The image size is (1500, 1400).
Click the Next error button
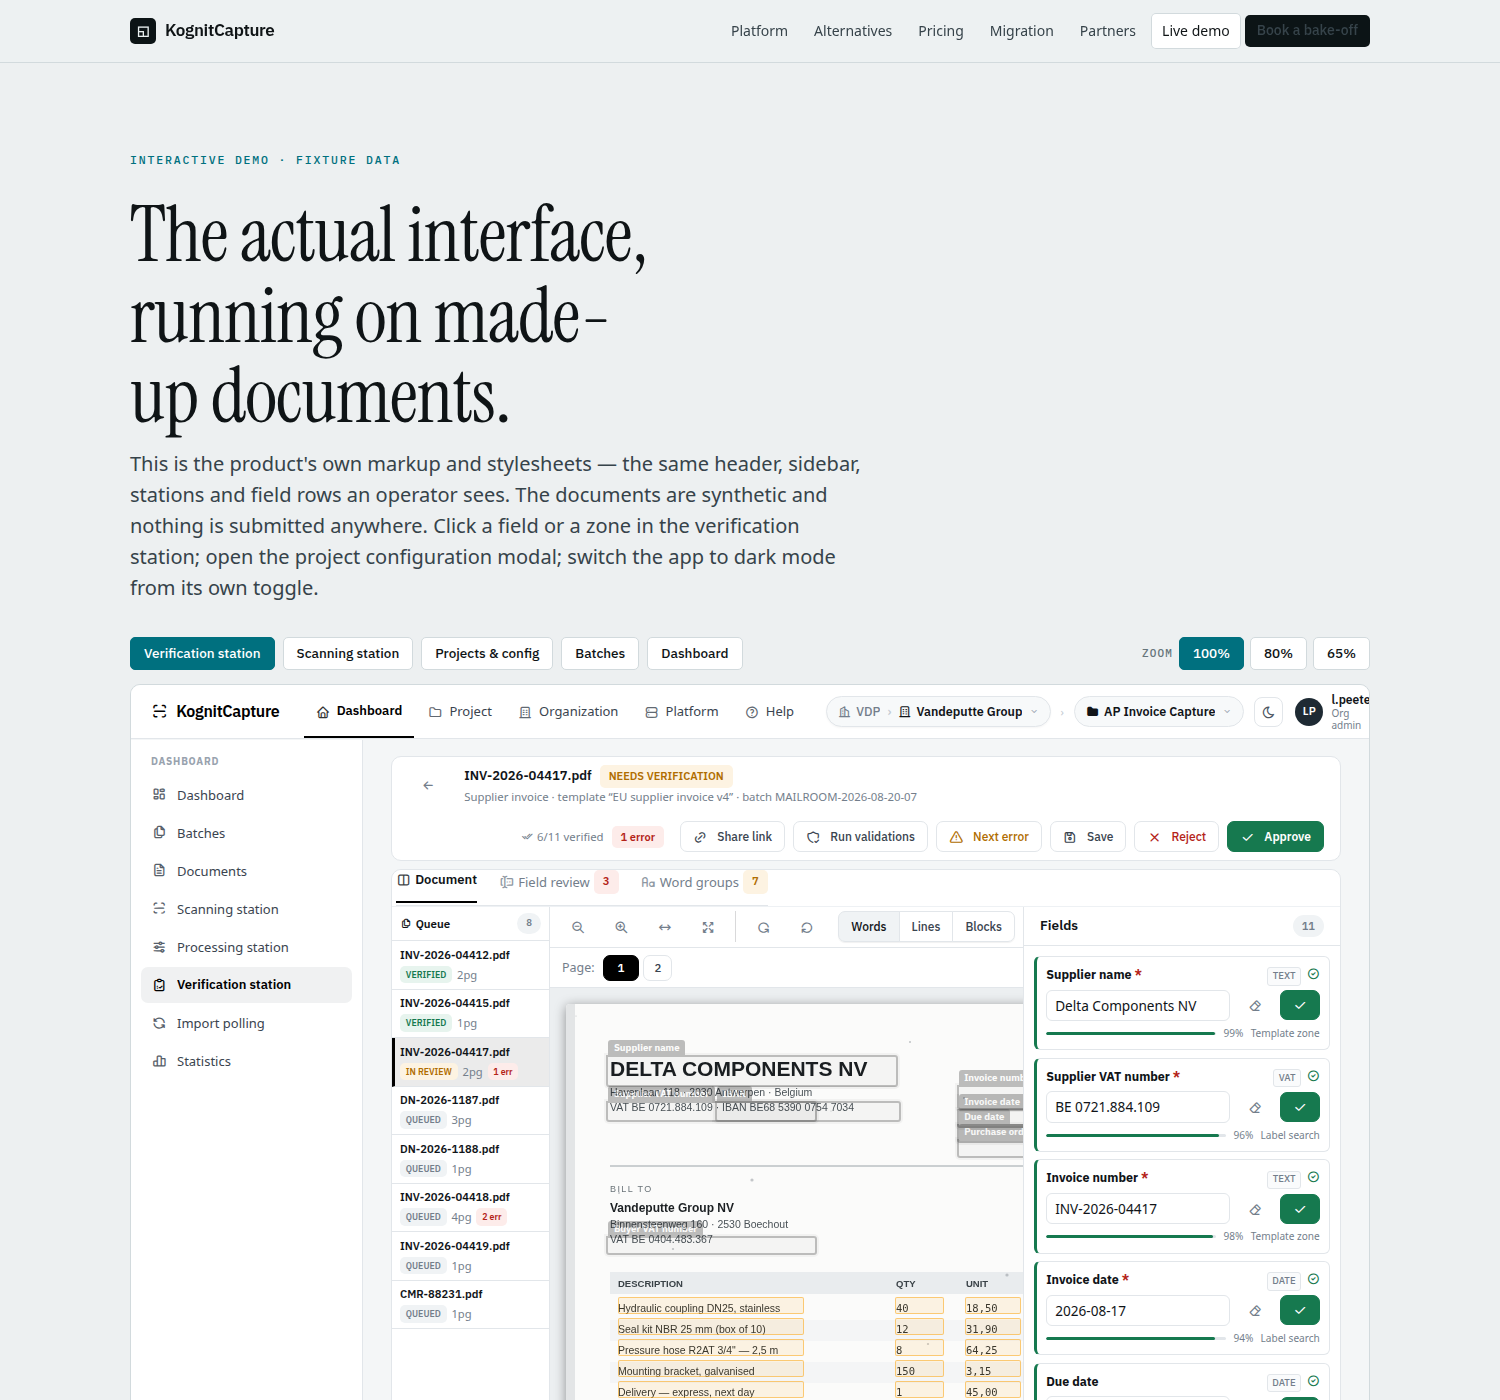coord(989,837)
